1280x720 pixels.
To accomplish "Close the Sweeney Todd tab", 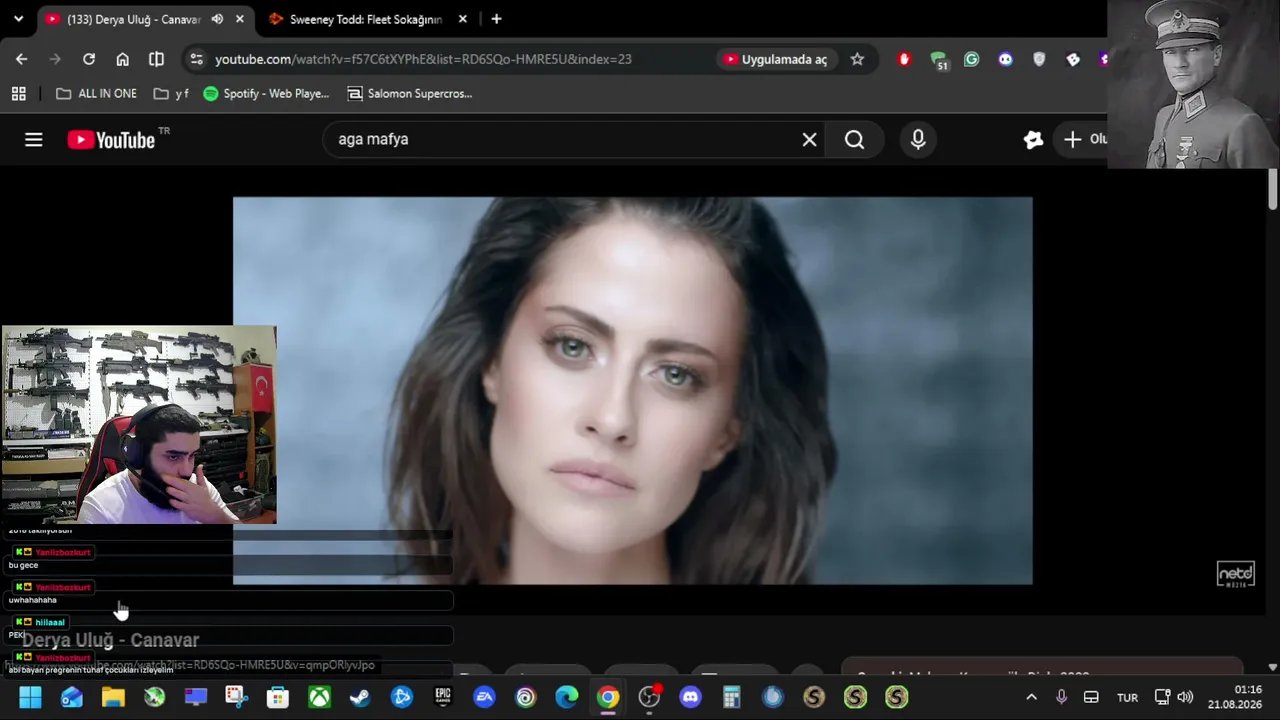I will point(462,19).
